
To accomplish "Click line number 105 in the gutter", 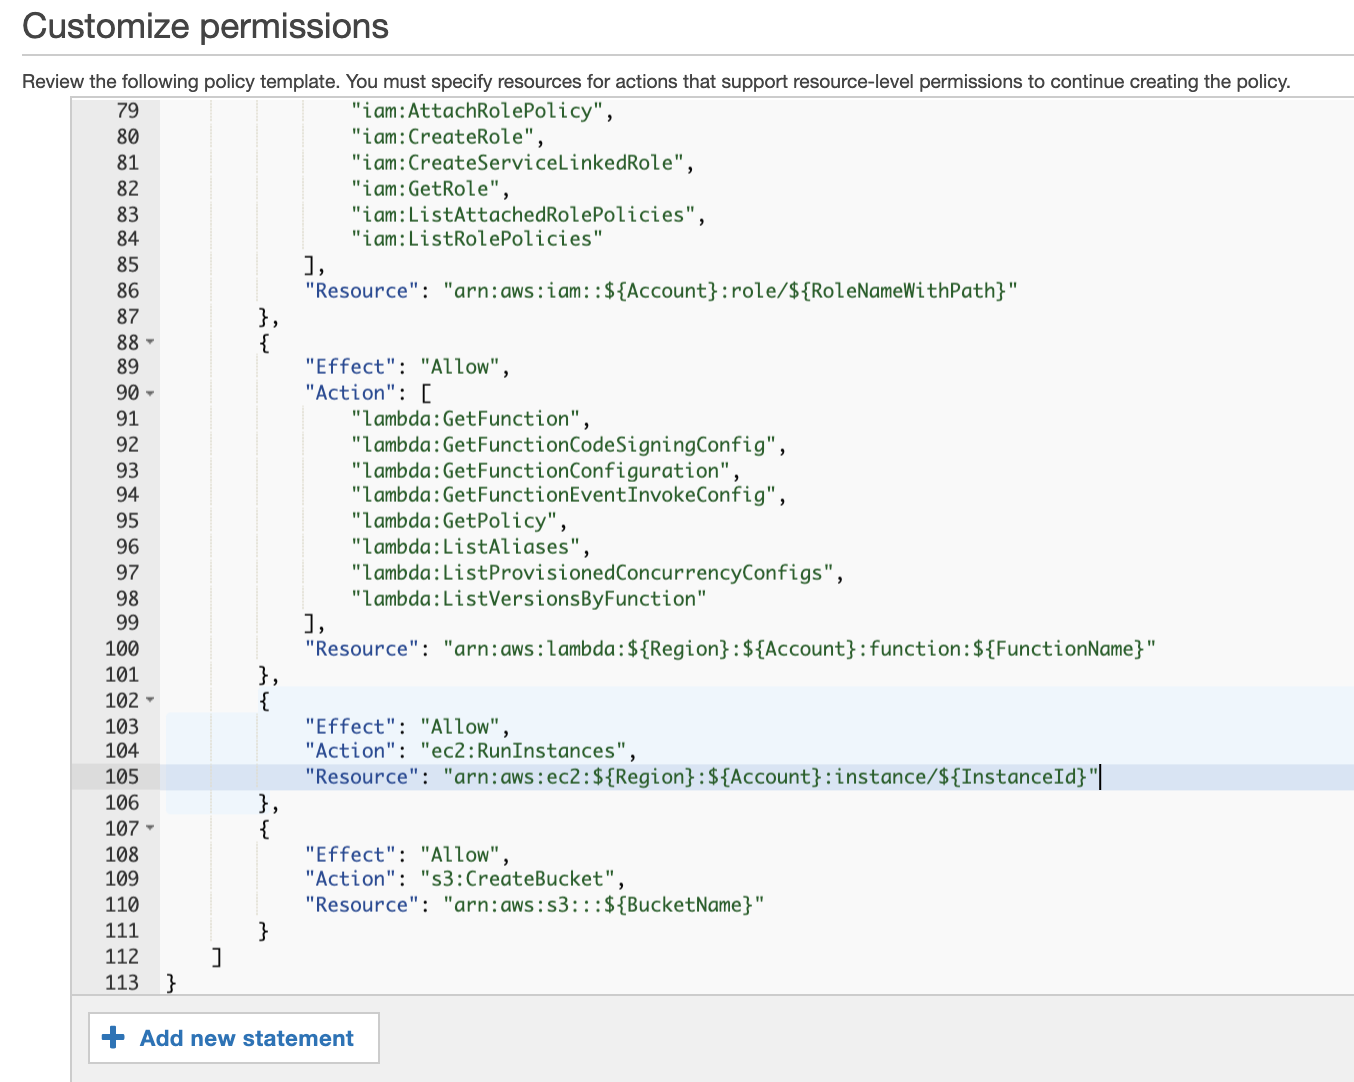I will (x=120, y=776).
